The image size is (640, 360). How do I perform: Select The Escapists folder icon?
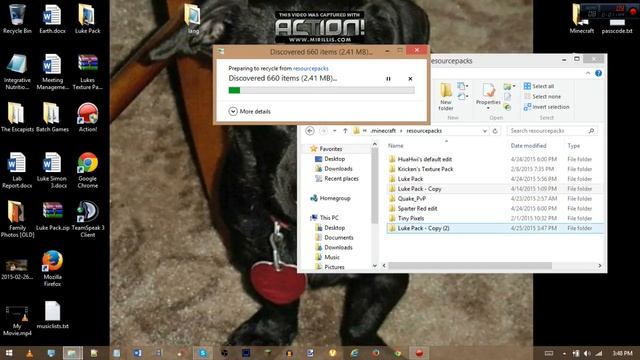coord(17,117)
